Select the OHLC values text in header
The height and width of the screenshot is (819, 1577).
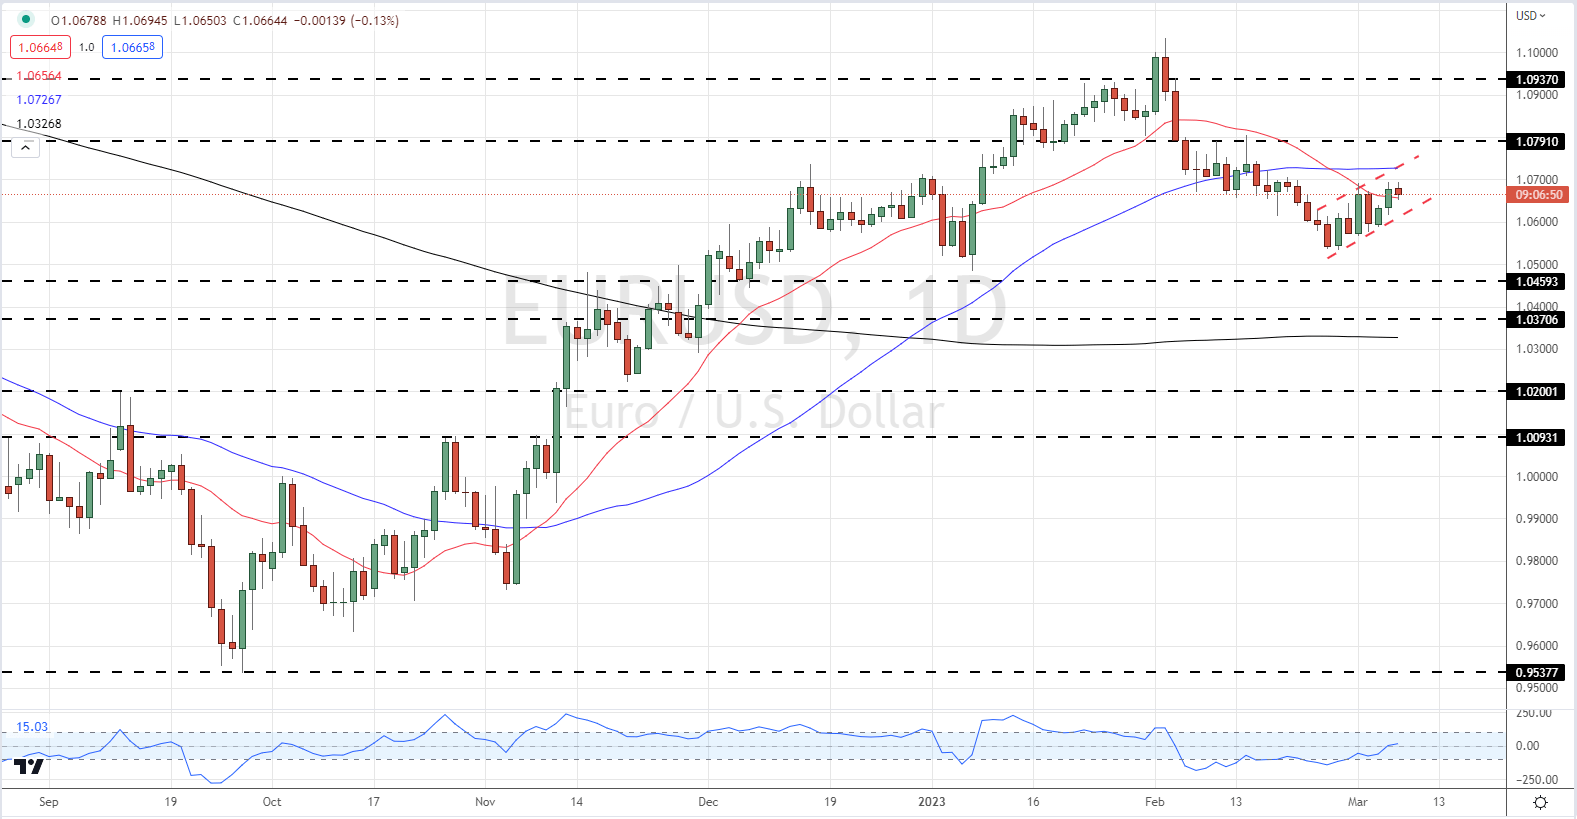pos(225,20)
